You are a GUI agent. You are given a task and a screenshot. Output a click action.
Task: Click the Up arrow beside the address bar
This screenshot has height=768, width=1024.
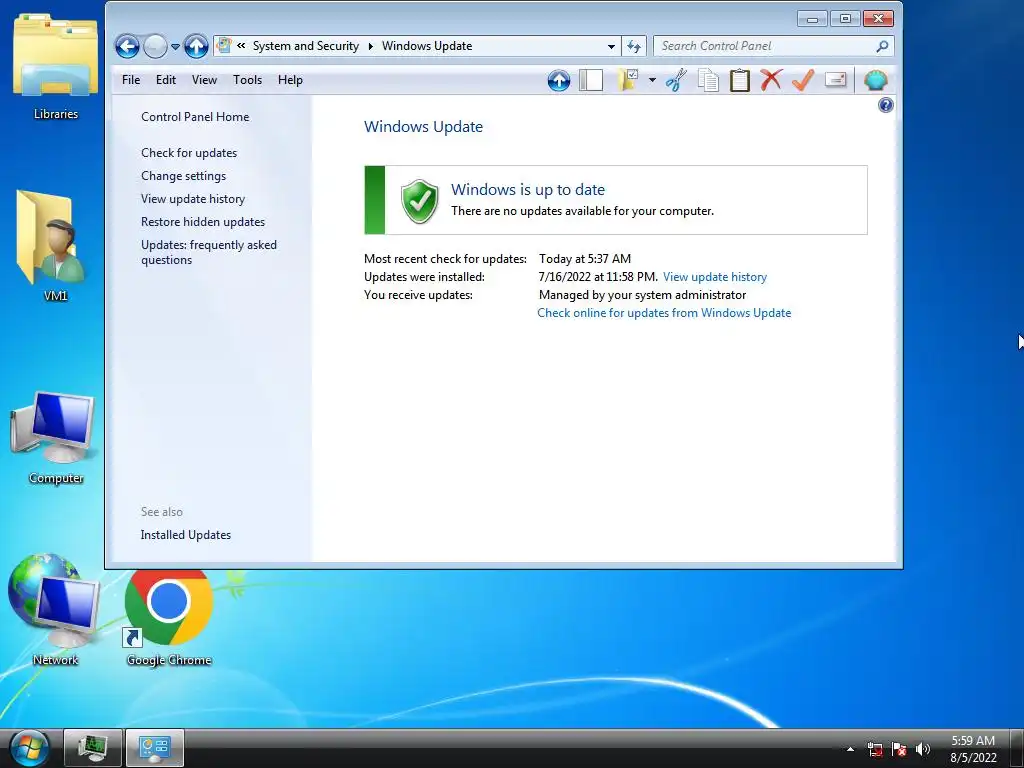(196, 46)
